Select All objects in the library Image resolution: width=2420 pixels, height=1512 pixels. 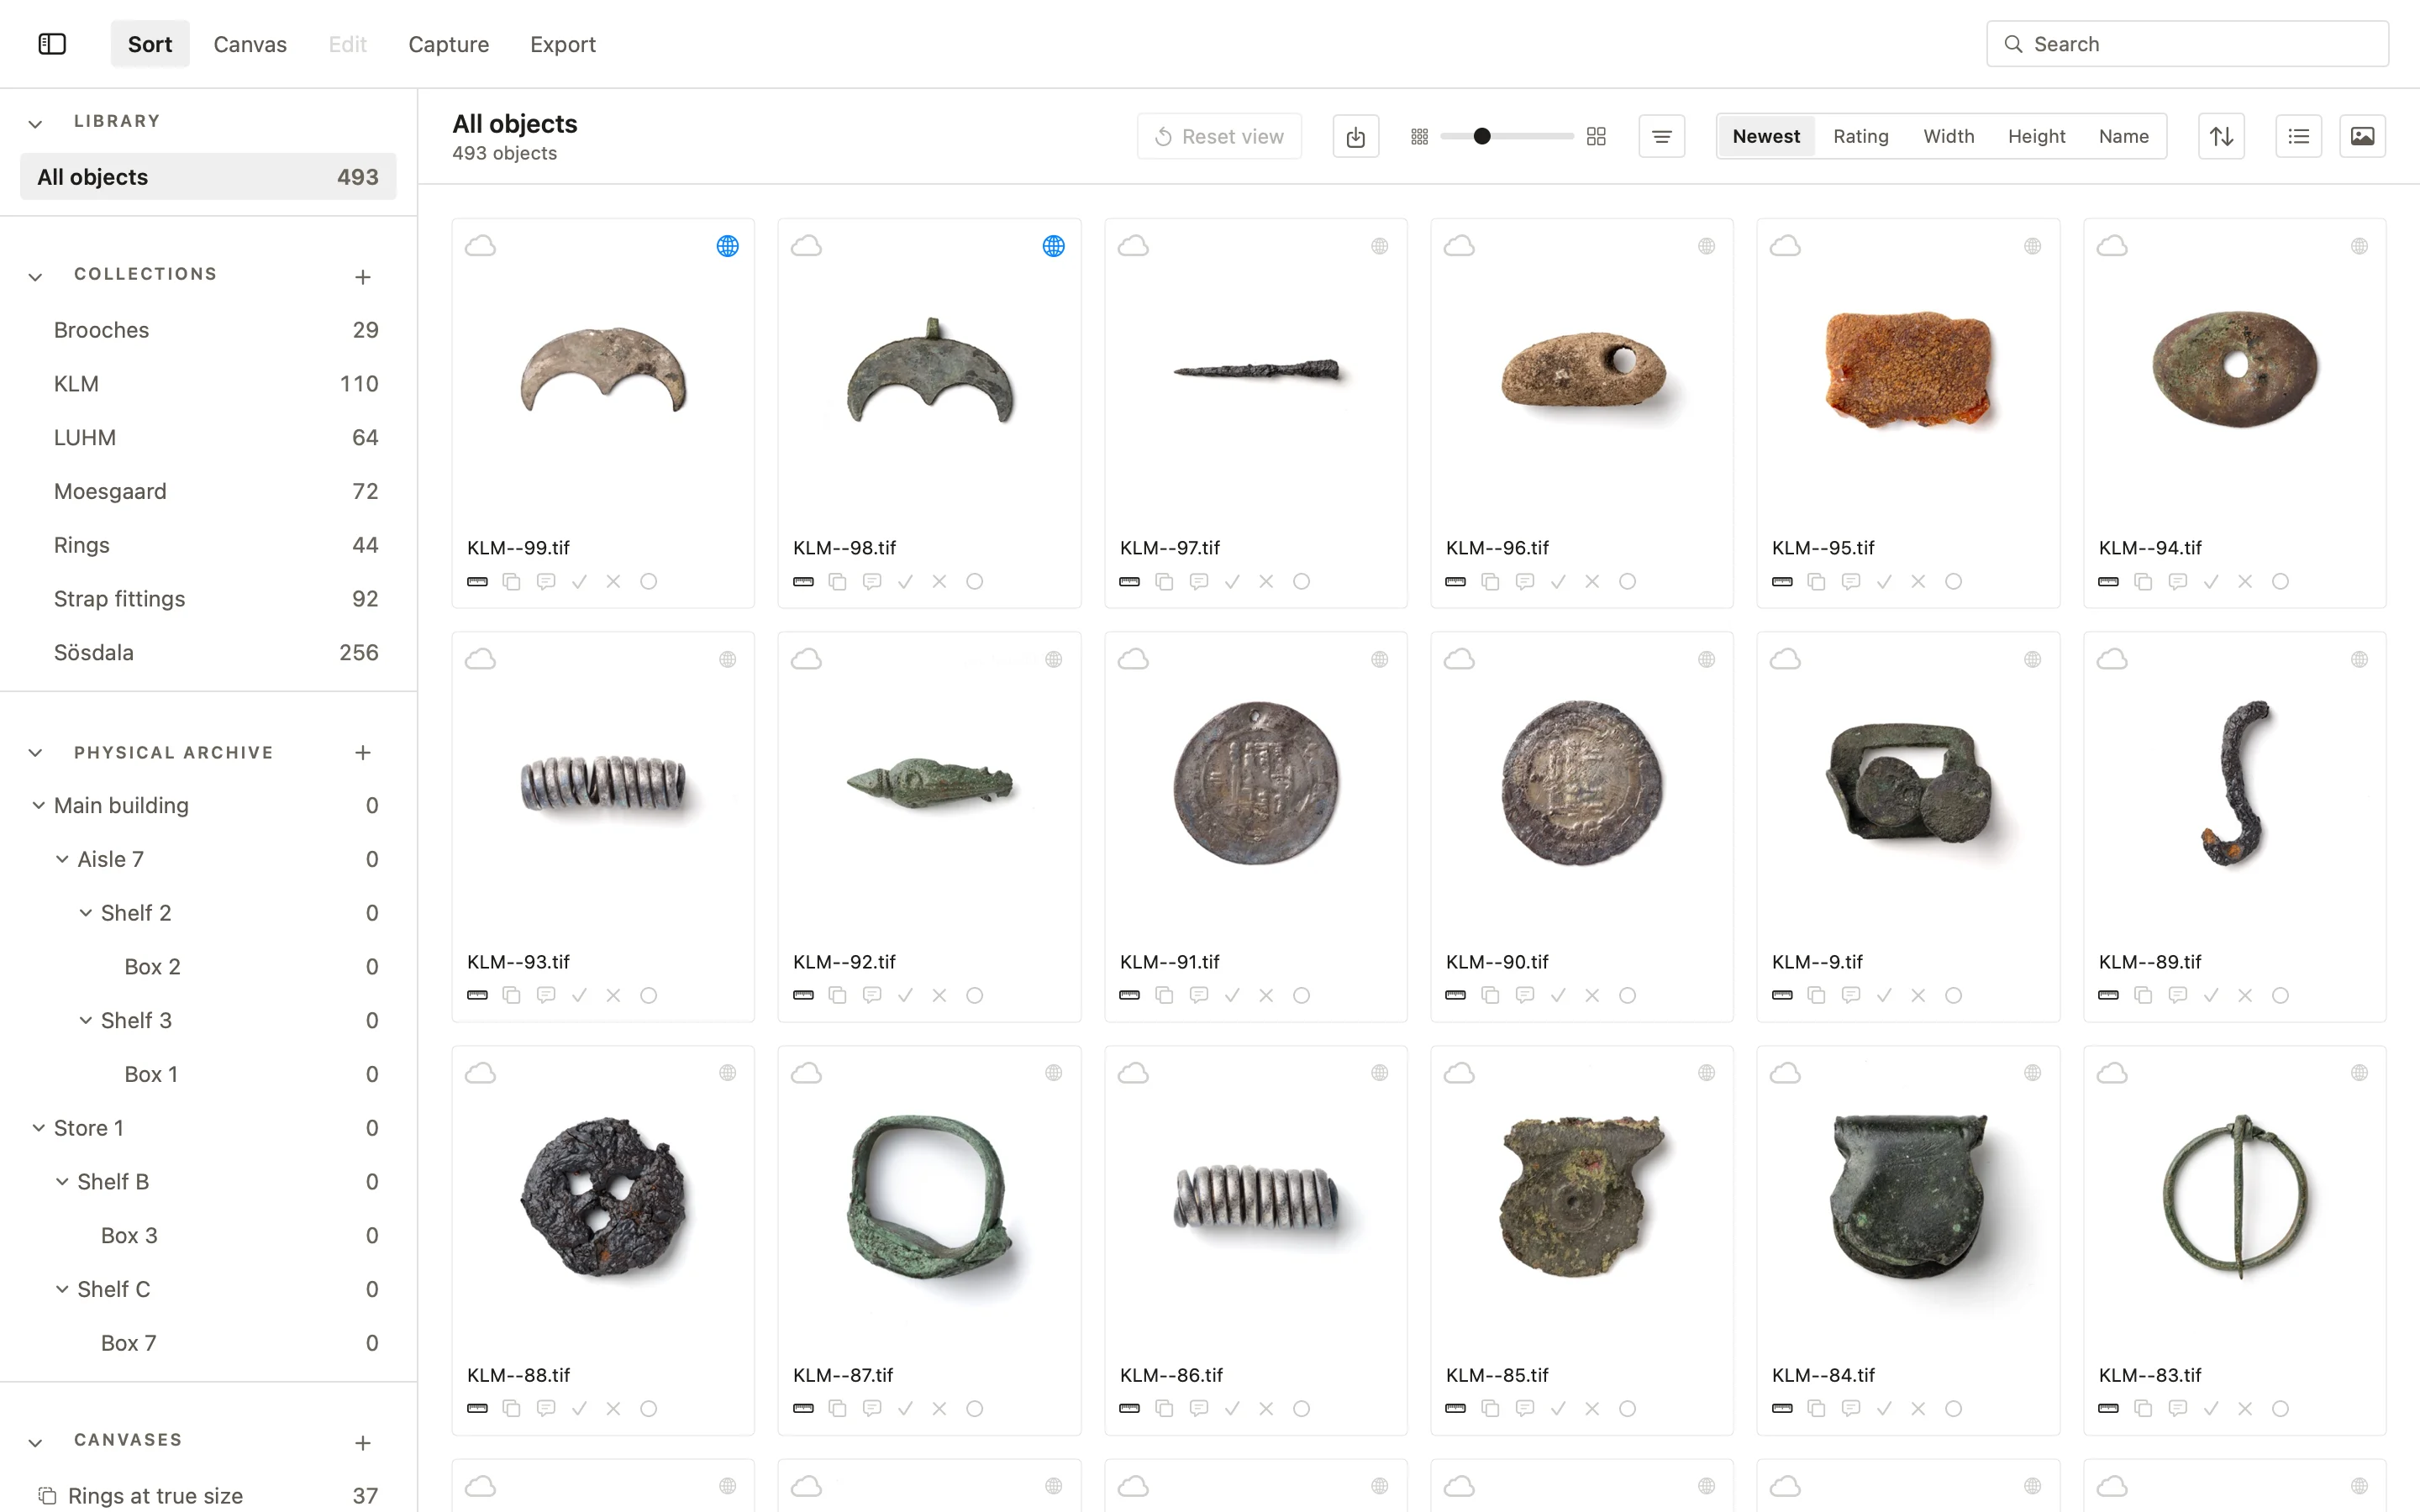click(x=208, y=177)
